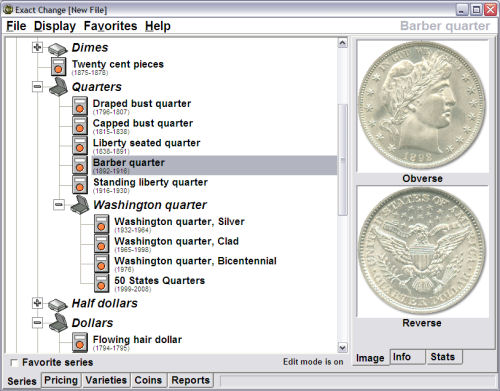The height and width of the screenshot is (391, 500).
Task: Click the Barber quarter series icon
Action: tap(80, 165)
